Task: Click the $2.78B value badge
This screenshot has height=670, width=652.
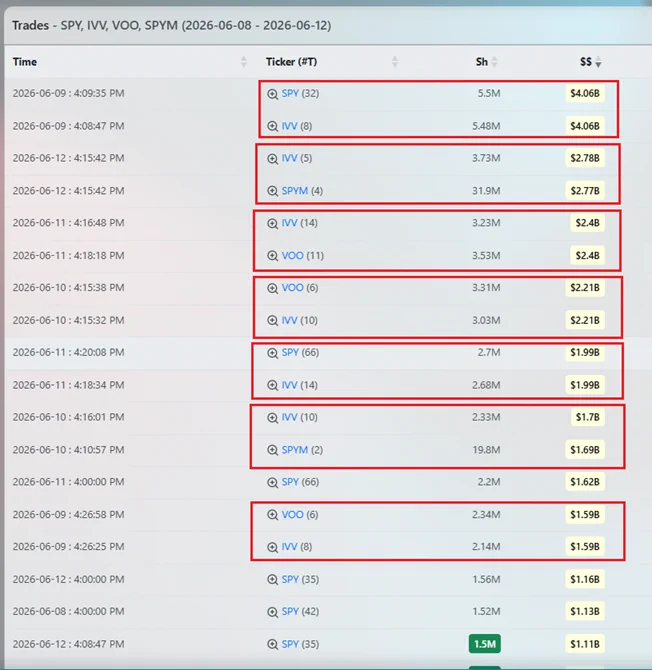Action: coord(585,158)
